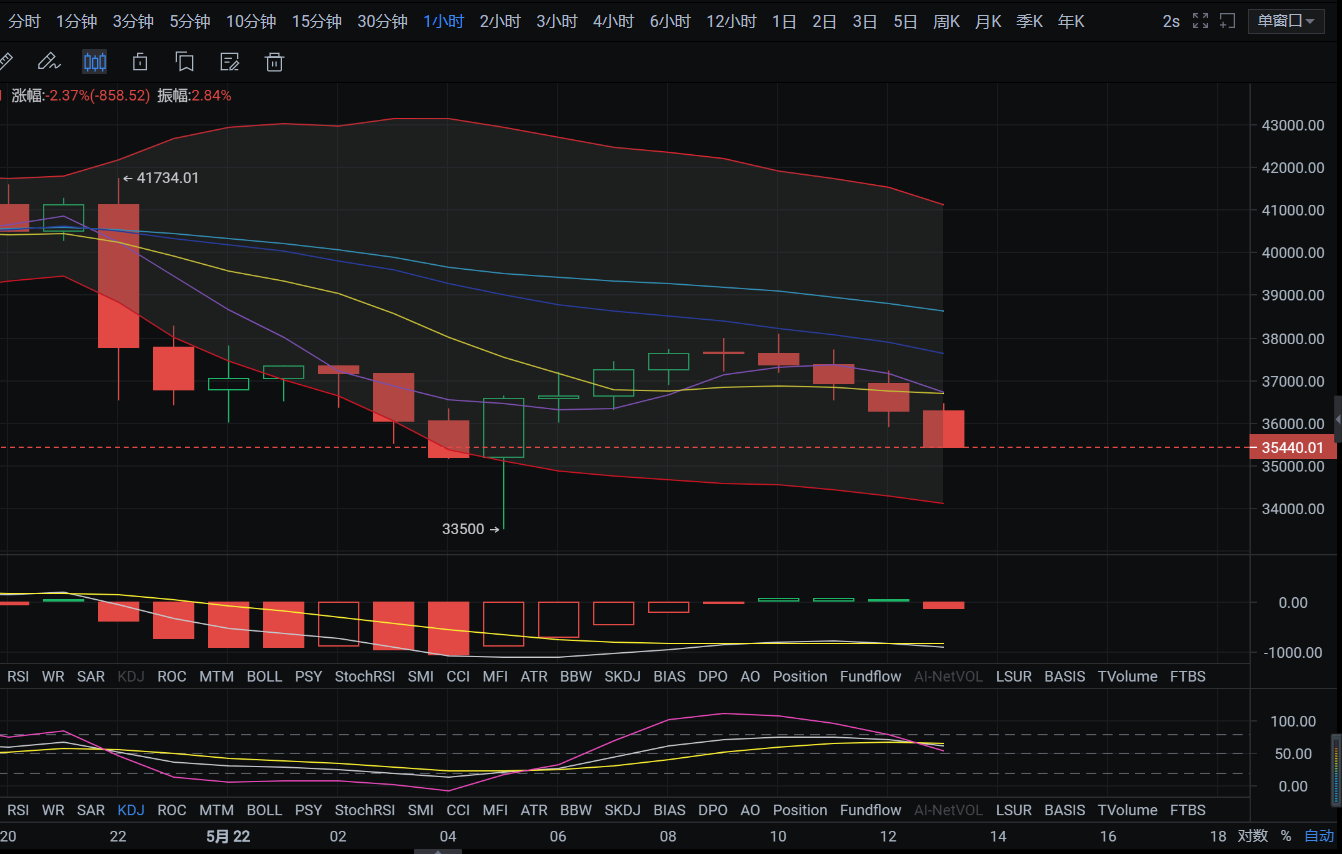Switch to the 分时 timeframe
Image resolution: width=1342 pixels, height=854 pixels.
click(24, 21)
